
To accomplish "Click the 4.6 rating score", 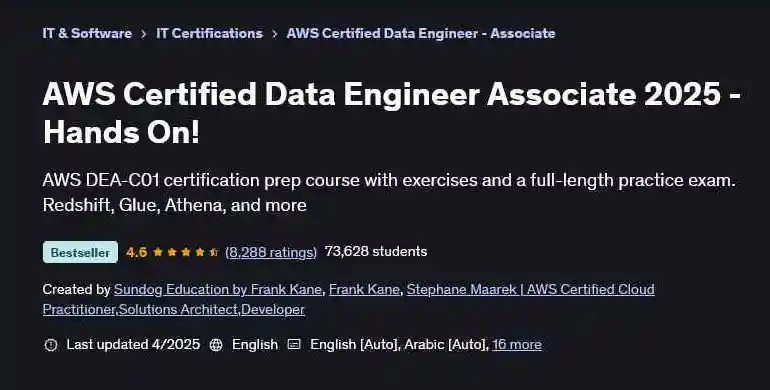I will (136, 252).
